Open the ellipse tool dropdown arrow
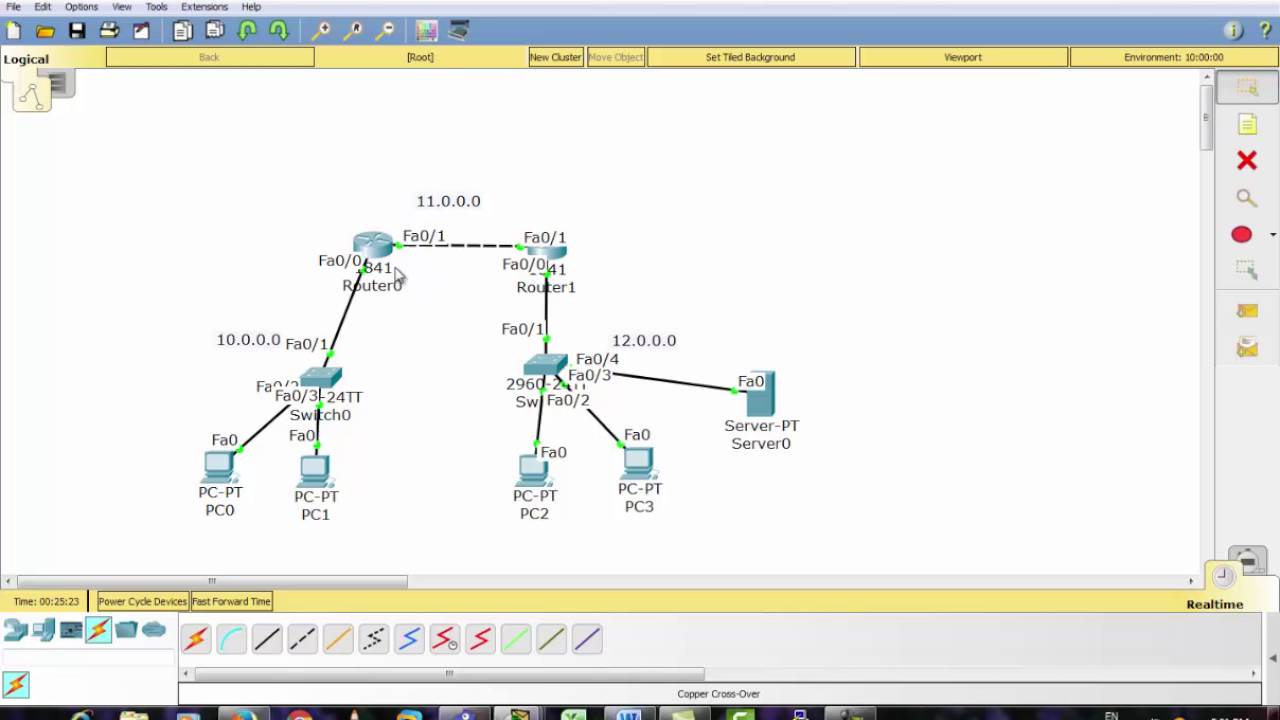 tap(1272, 235)
